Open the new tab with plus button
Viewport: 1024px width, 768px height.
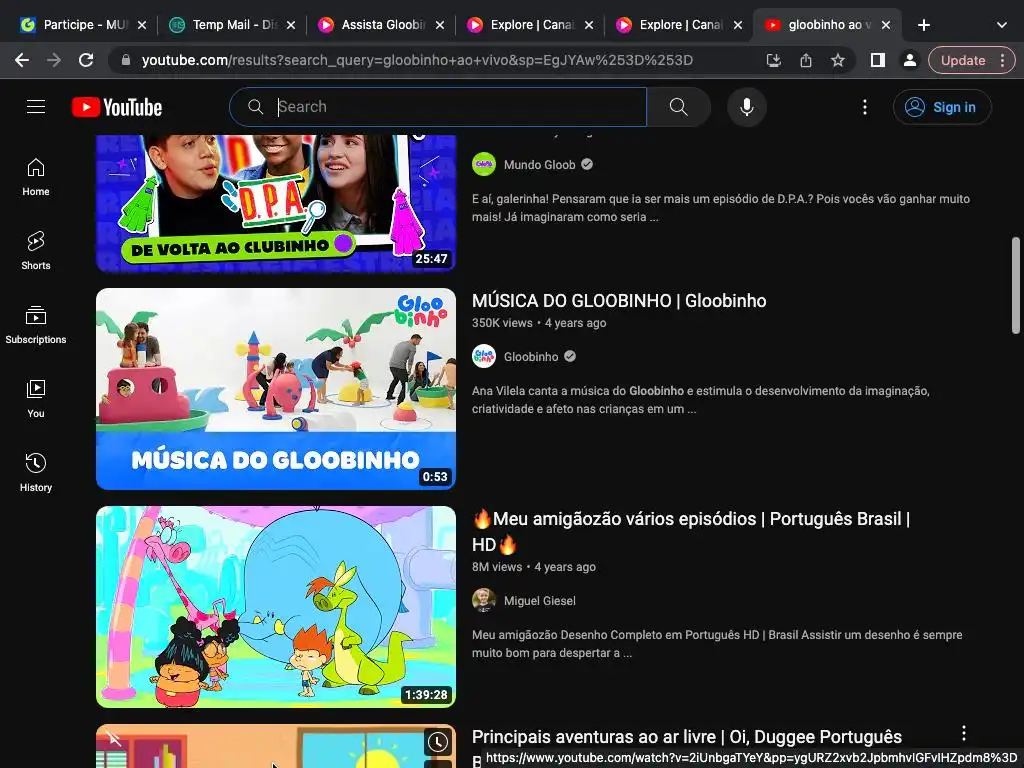pyautogui.click(x=923, y=25)
